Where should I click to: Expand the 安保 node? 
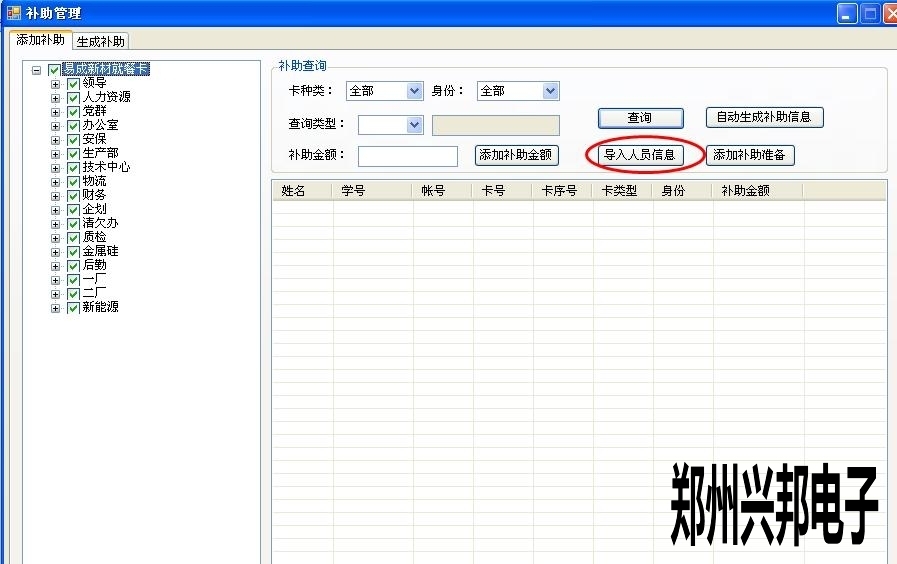click(55, 140)
